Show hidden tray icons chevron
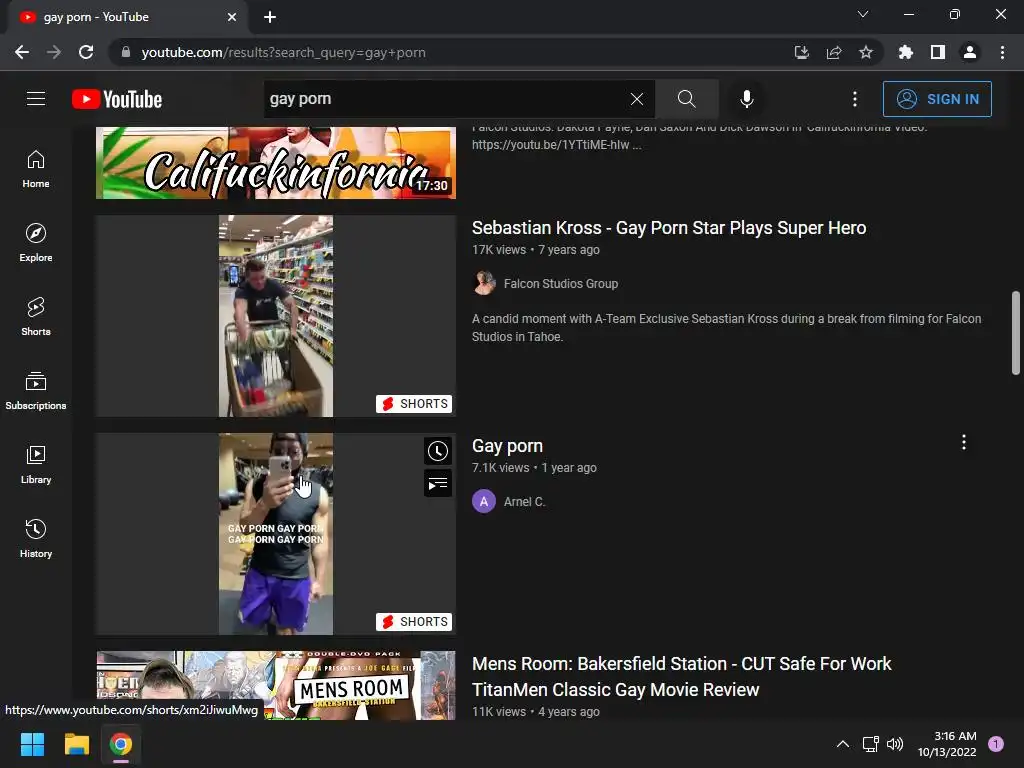The image size is (1024, 768). point(843,744)
